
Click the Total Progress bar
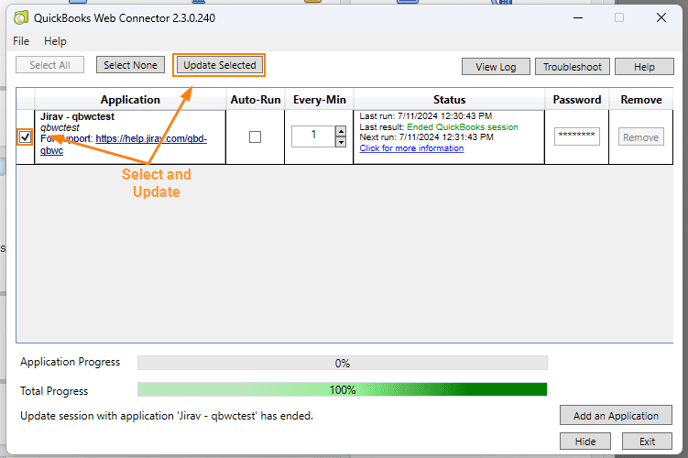[x=342, y=390]
